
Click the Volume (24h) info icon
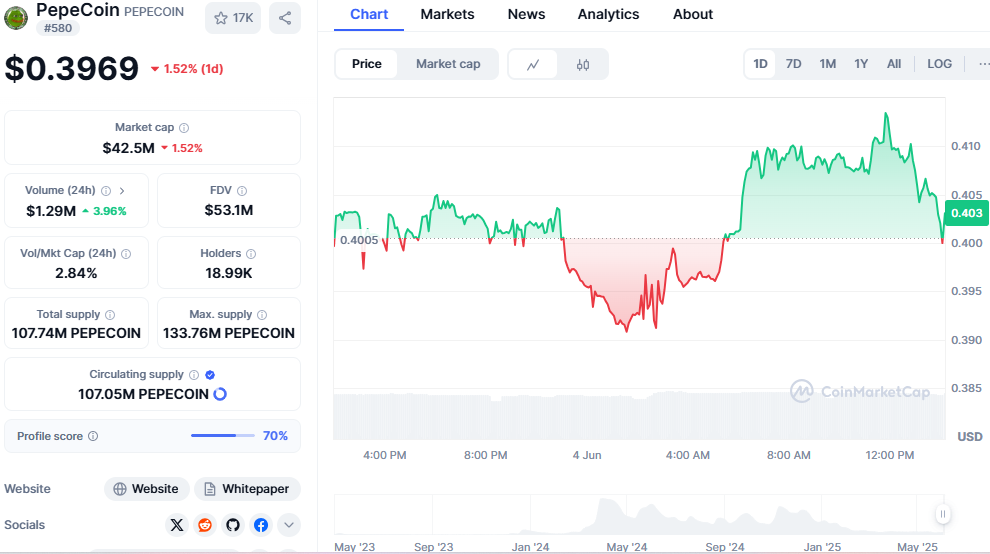[x=106, y=191]
